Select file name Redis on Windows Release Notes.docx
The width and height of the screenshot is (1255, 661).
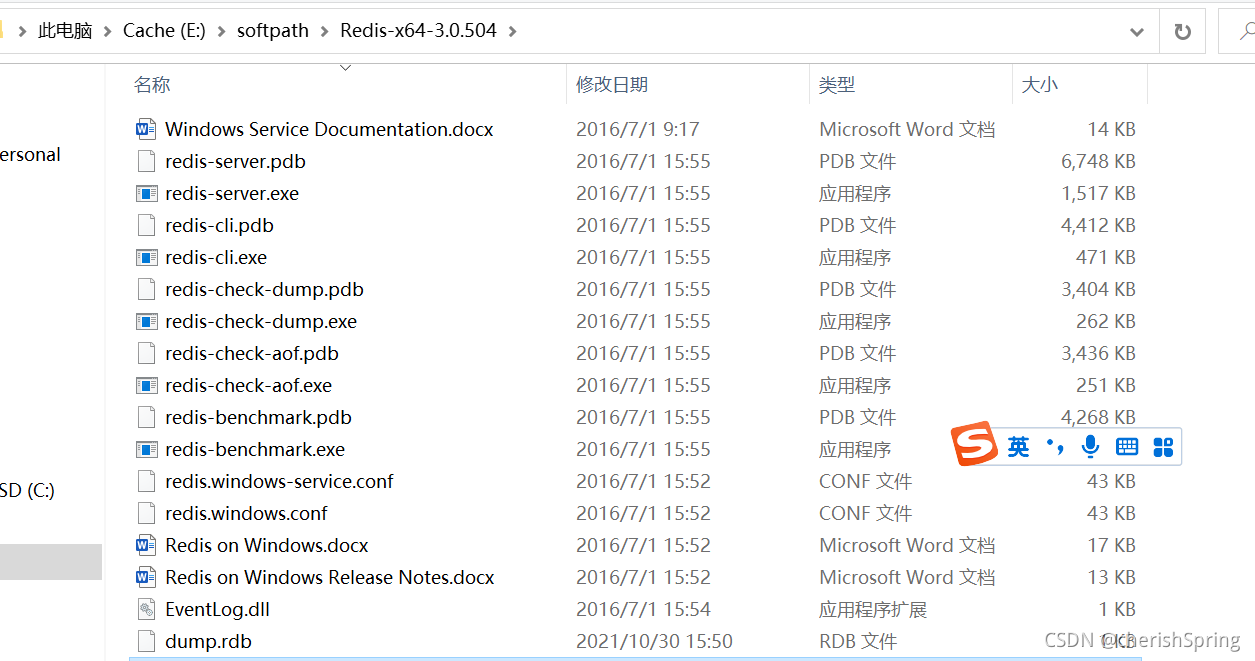(x=330, y=577)
